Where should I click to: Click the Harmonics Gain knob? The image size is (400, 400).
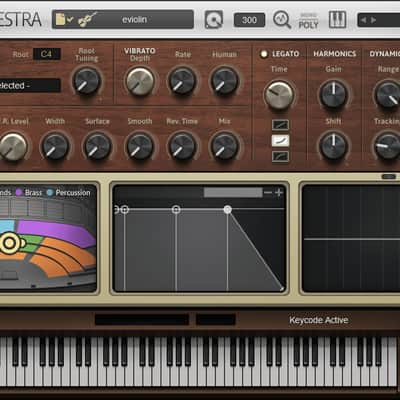coord(334,95)
